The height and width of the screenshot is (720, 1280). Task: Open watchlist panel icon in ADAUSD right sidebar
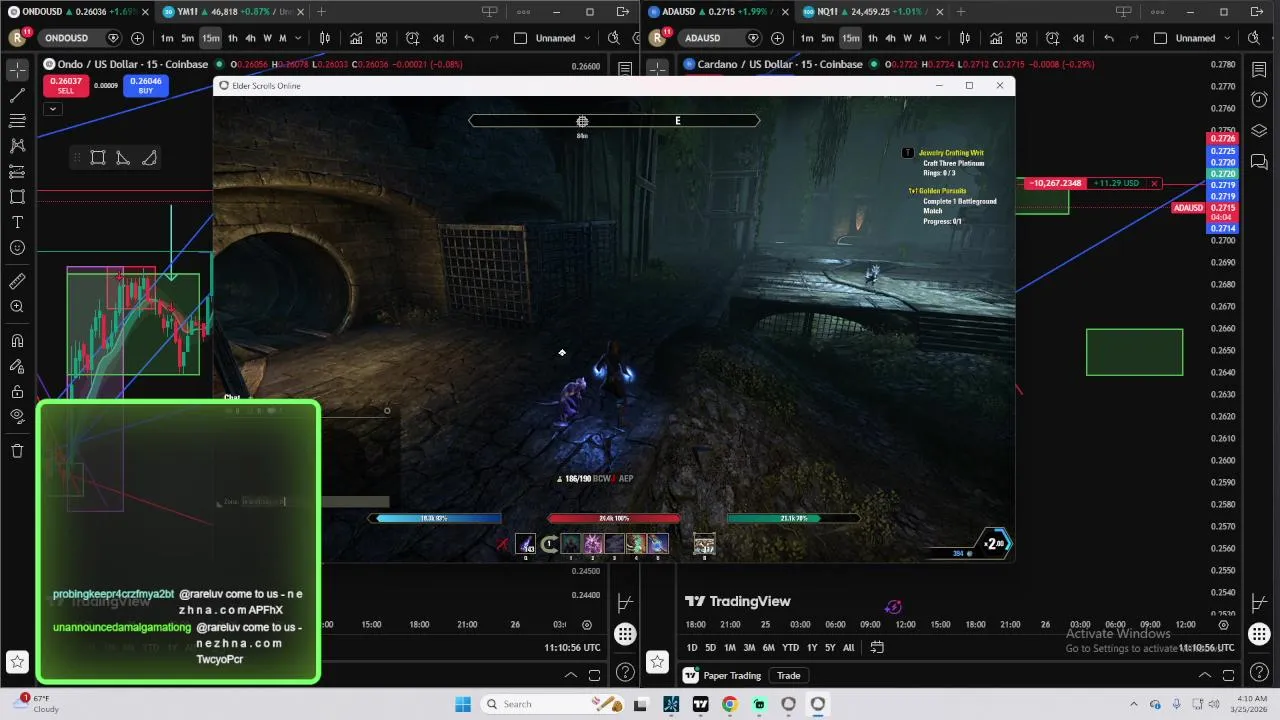pos(1259,68)
